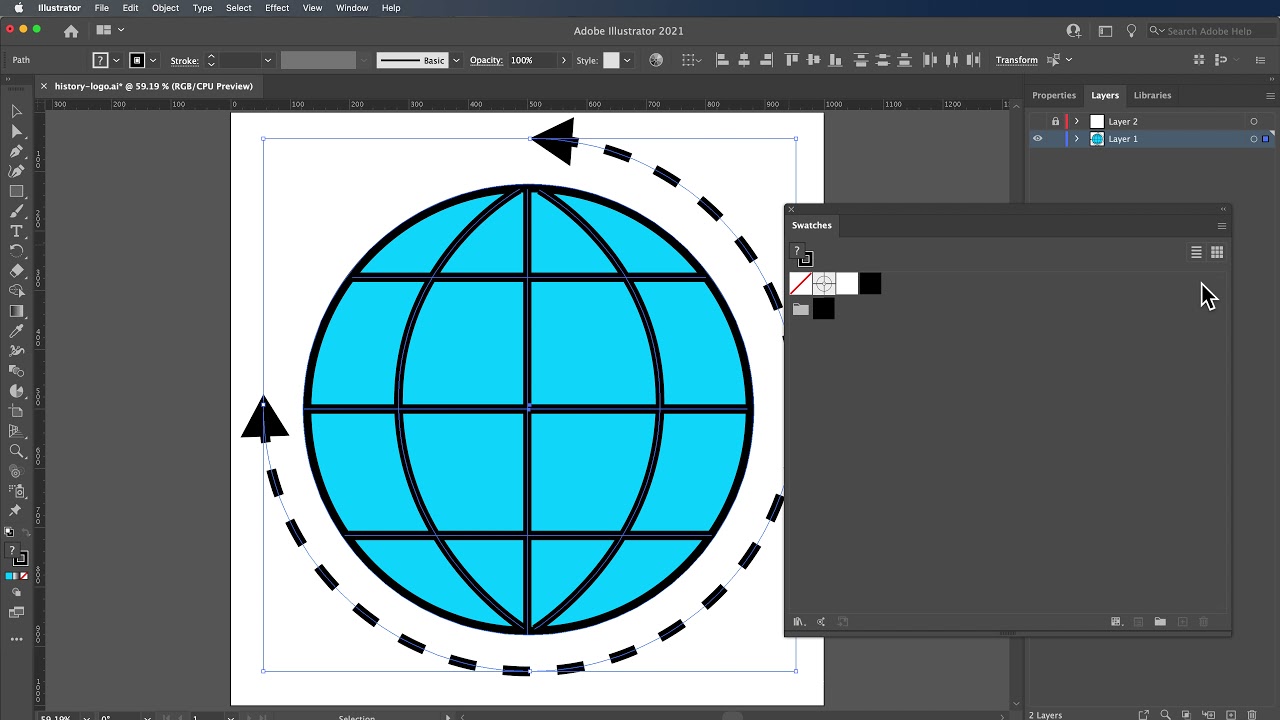Switch Swatches to thumbnail grid view
The height and width of the screenshot is (720, 1280).
pos(1217,252)
